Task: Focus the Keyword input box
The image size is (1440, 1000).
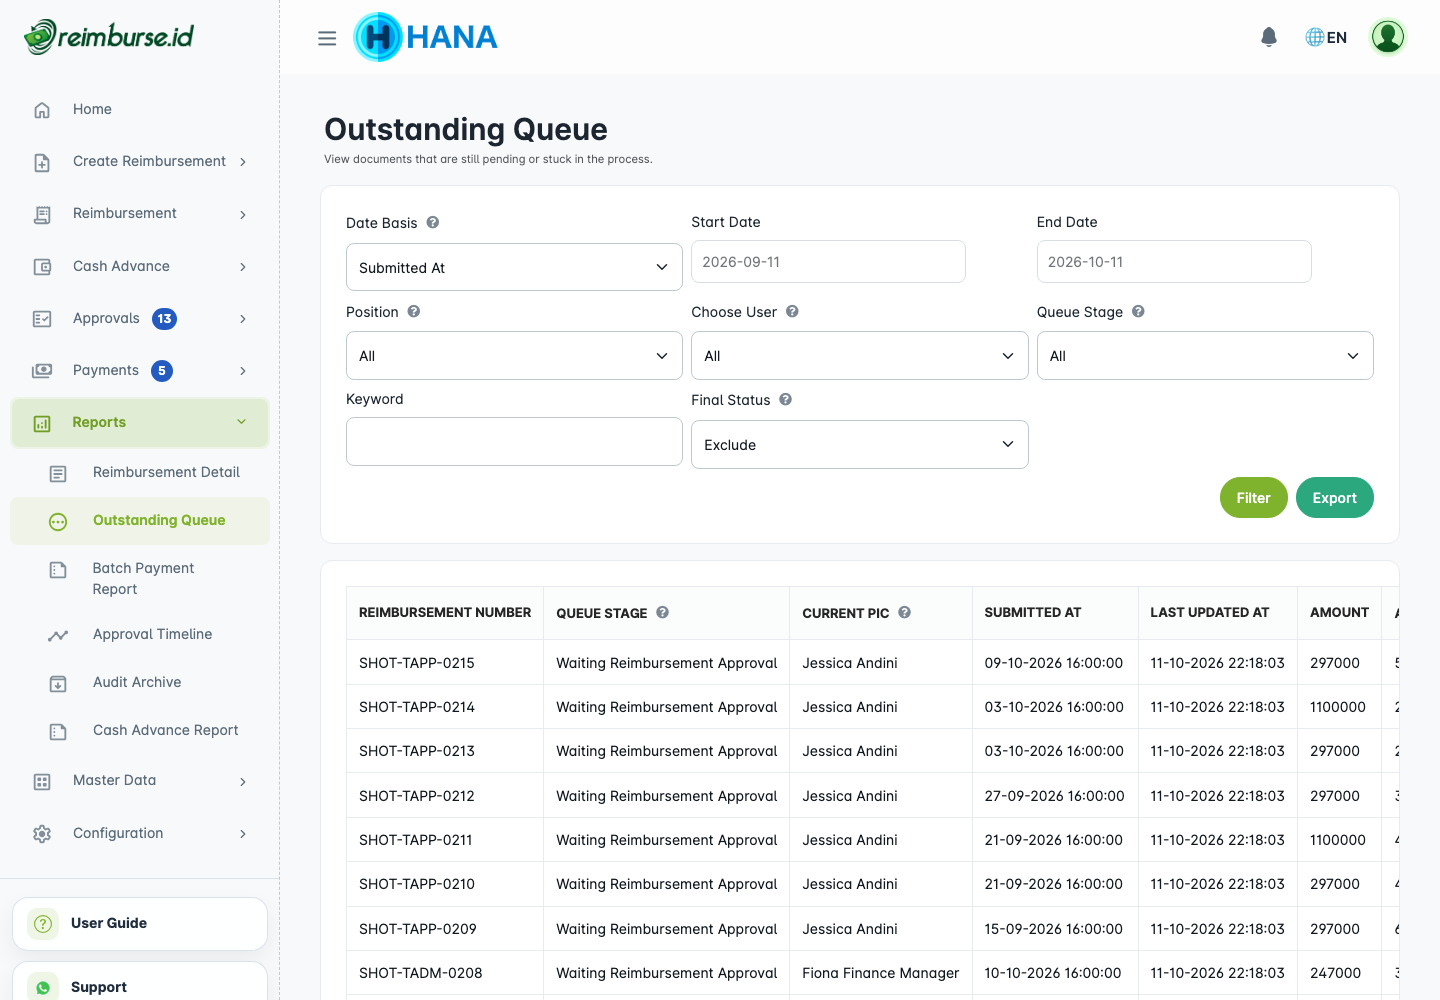Action: [514, 442]
